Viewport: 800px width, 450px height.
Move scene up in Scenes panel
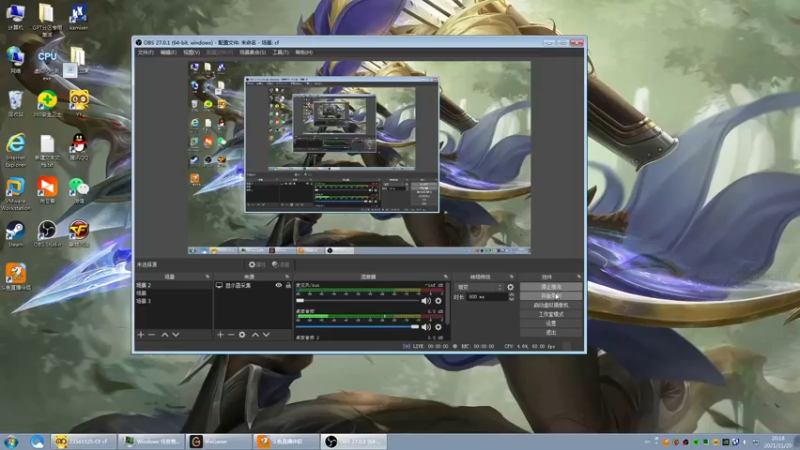165,335
